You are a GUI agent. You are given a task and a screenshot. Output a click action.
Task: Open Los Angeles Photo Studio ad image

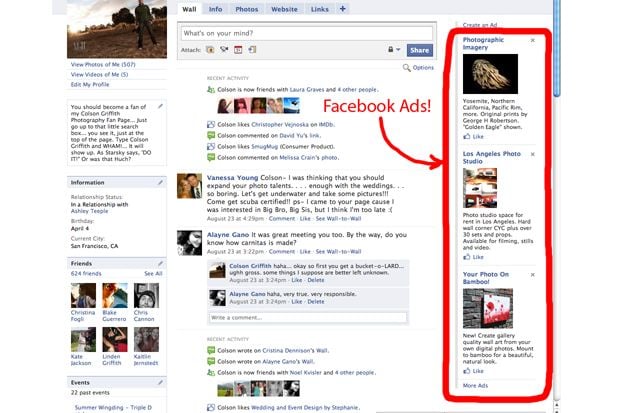[480, 188]
